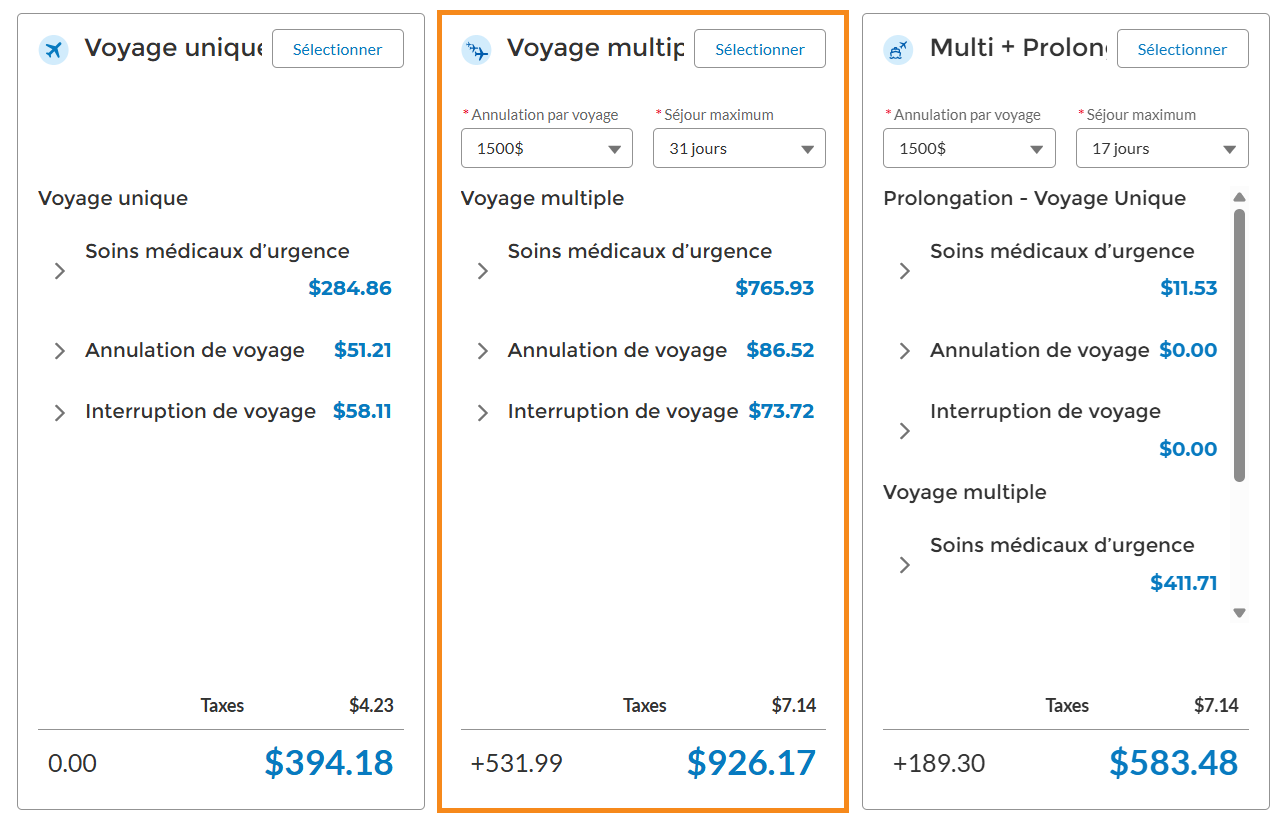Click the Multi + Prolongation plan icon
This screenshot has width=1288, height=820.
point(898,49)
